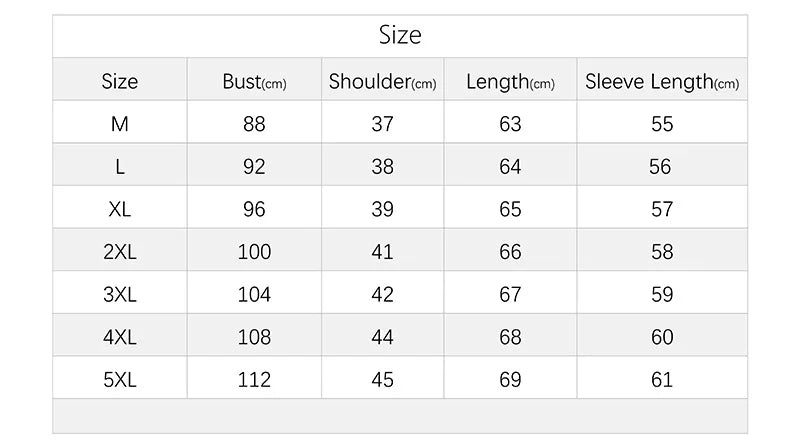Select bust value 112 for 5XL

[254, 380]
